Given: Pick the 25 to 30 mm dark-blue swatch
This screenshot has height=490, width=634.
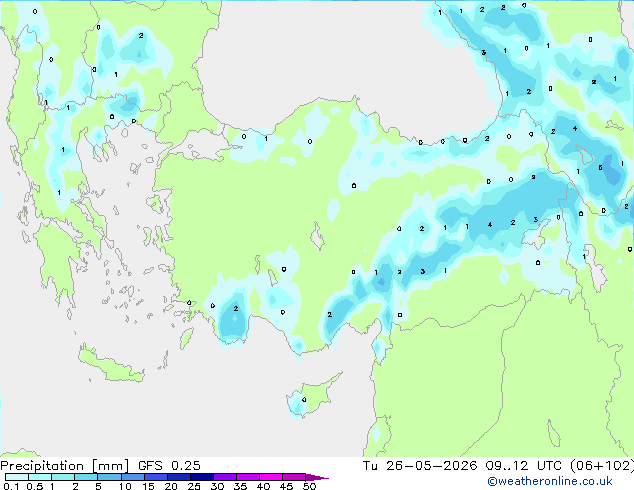Looking at the screenshot, I should (201, 477).
